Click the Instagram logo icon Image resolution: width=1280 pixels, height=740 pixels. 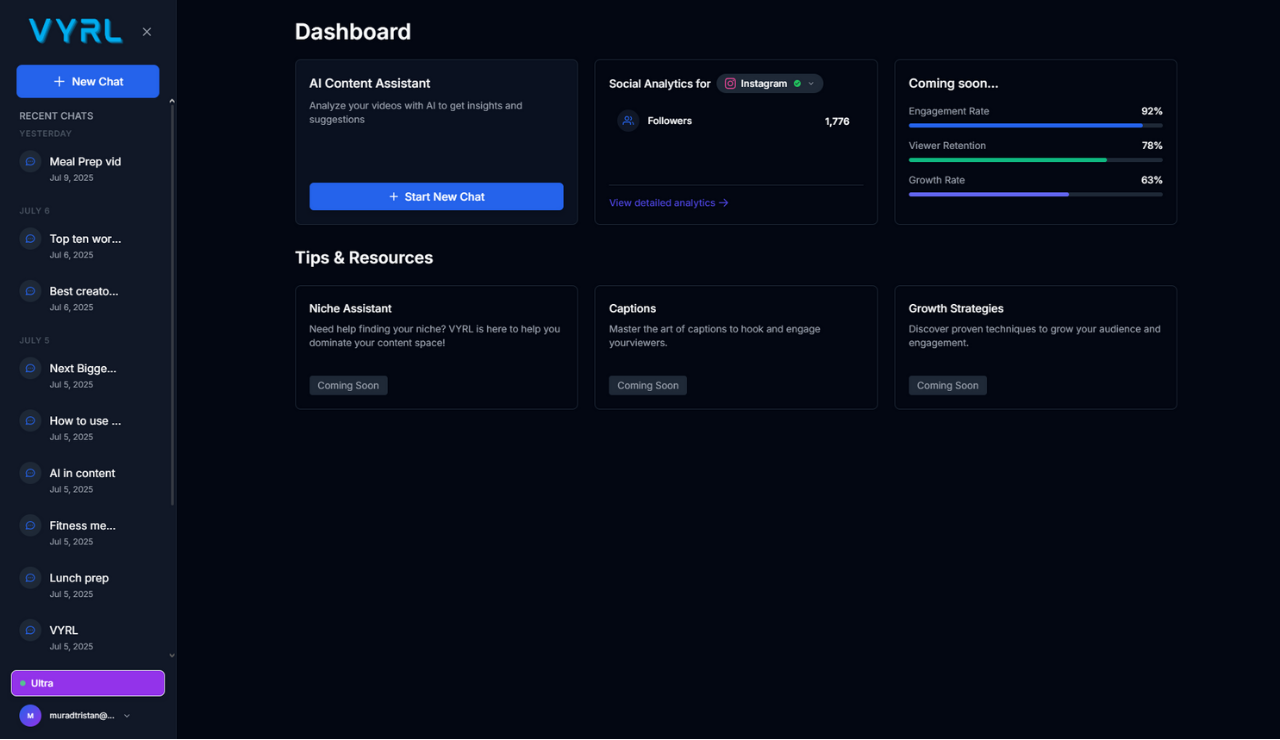[x=730, y=84]
